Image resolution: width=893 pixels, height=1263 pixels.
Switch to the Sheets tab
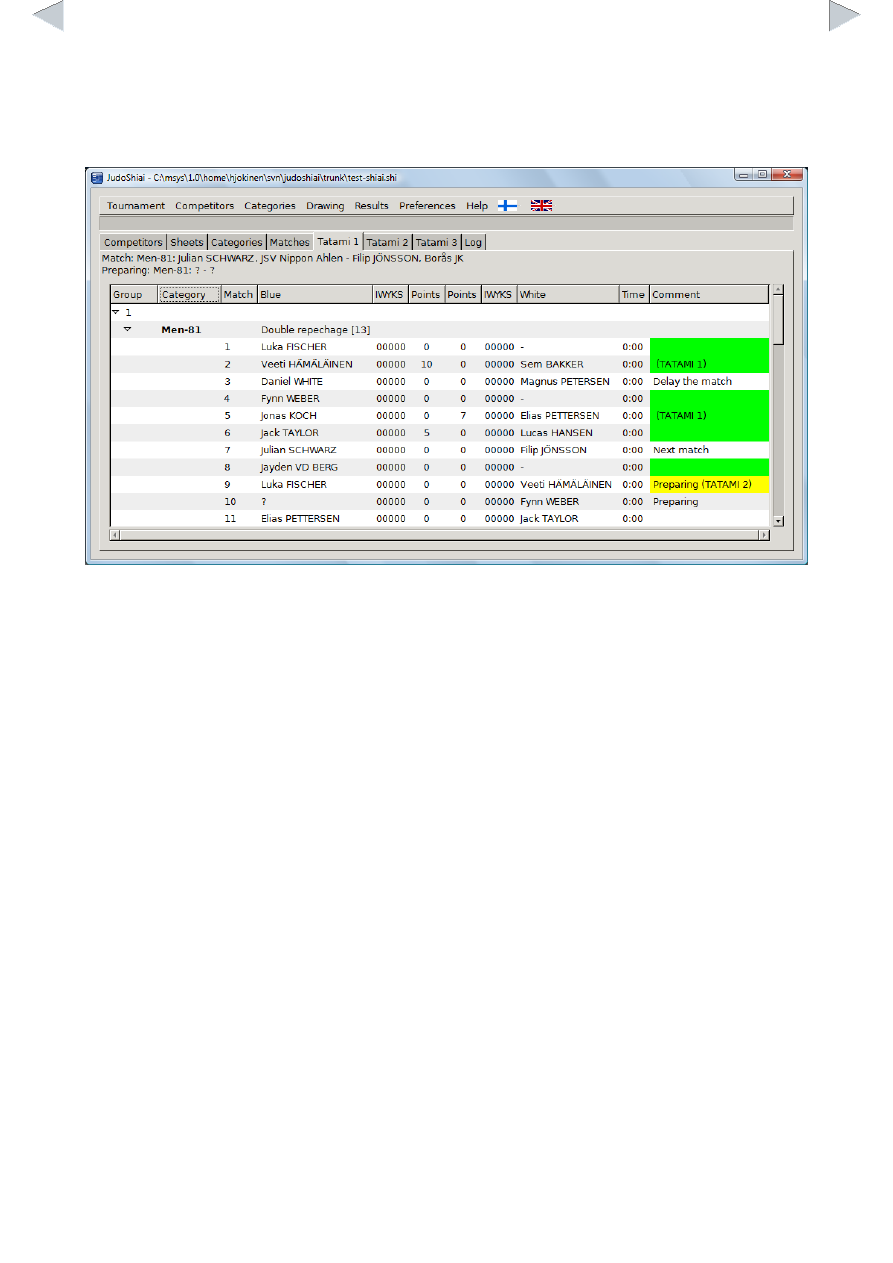(186, 242)
